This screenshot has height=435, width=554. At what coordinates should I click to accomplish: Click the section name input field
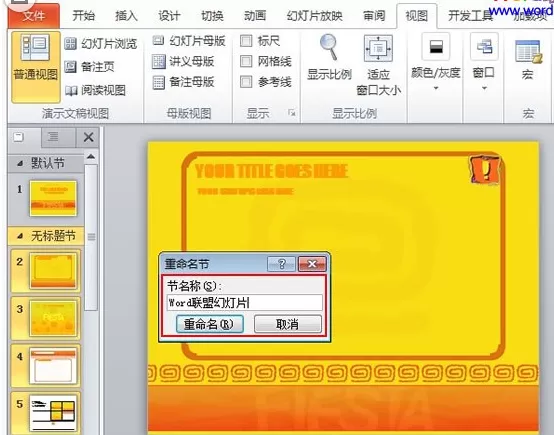(x=244, y=303)
